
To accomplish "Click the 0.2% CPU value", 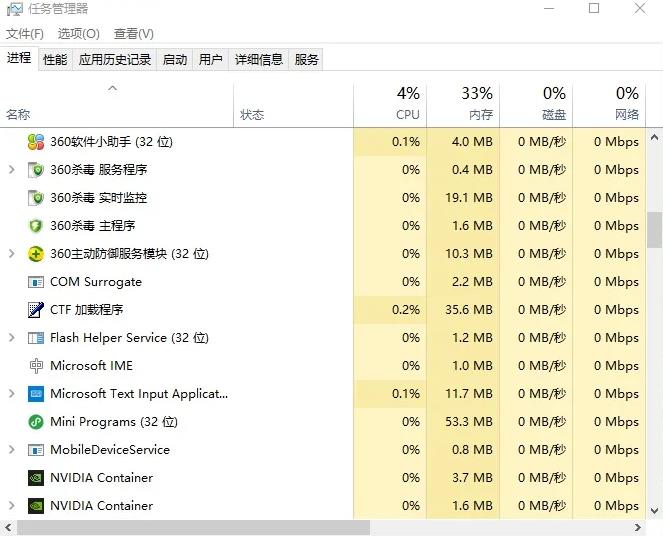I will point(406,310).
